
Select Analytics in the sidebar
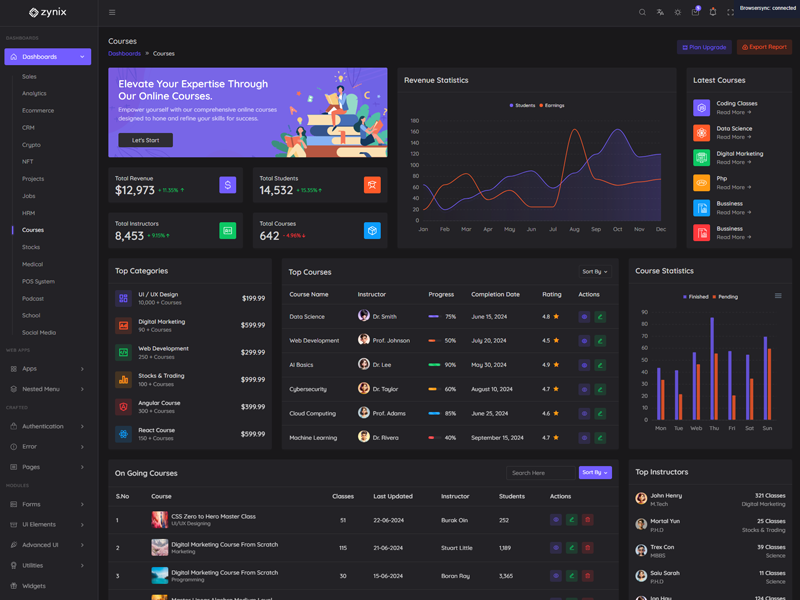(x=34, y=93)
